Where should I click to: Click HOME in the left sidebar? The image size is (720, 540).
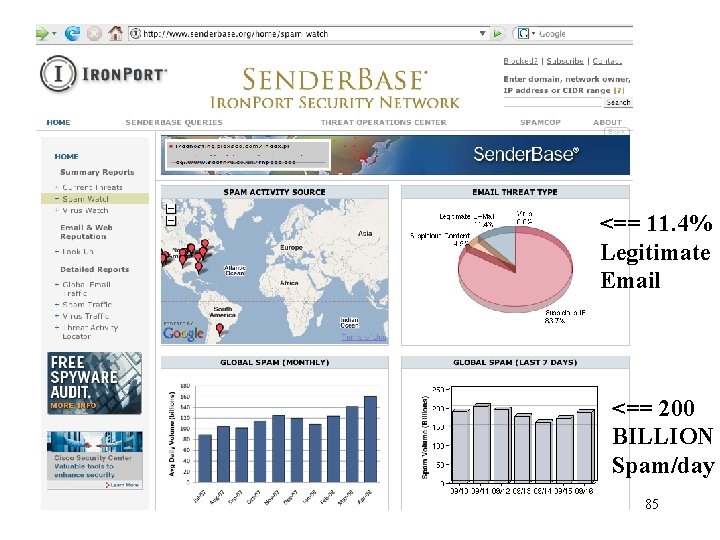click(67, 156)
